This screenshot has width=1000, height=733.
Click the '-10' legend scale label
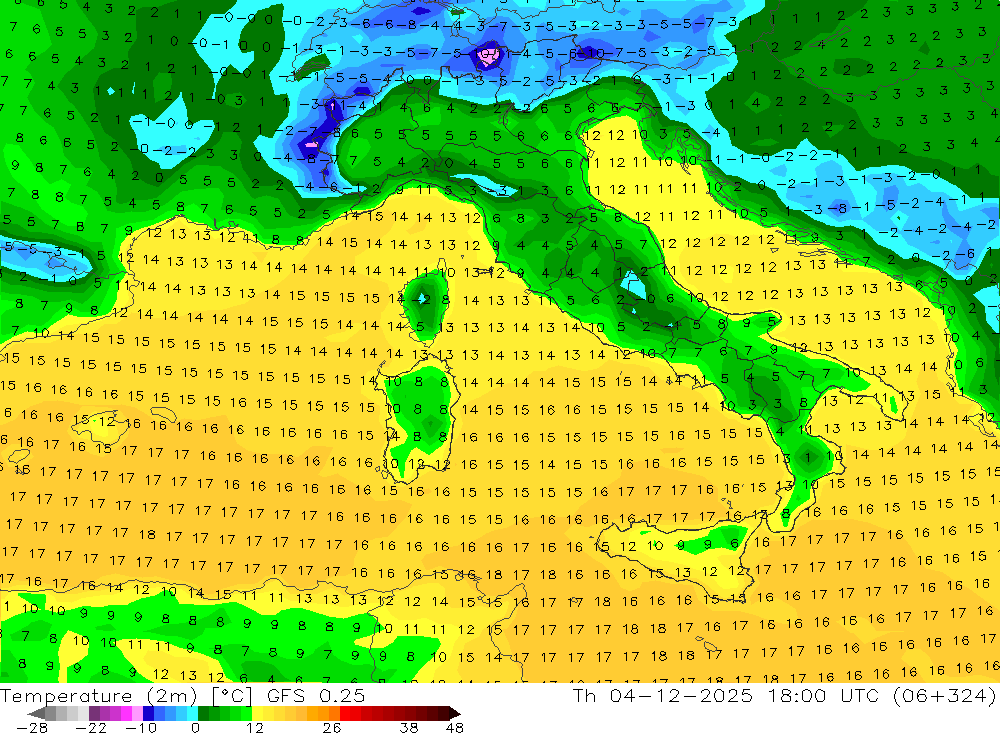[x=141, y=728]
